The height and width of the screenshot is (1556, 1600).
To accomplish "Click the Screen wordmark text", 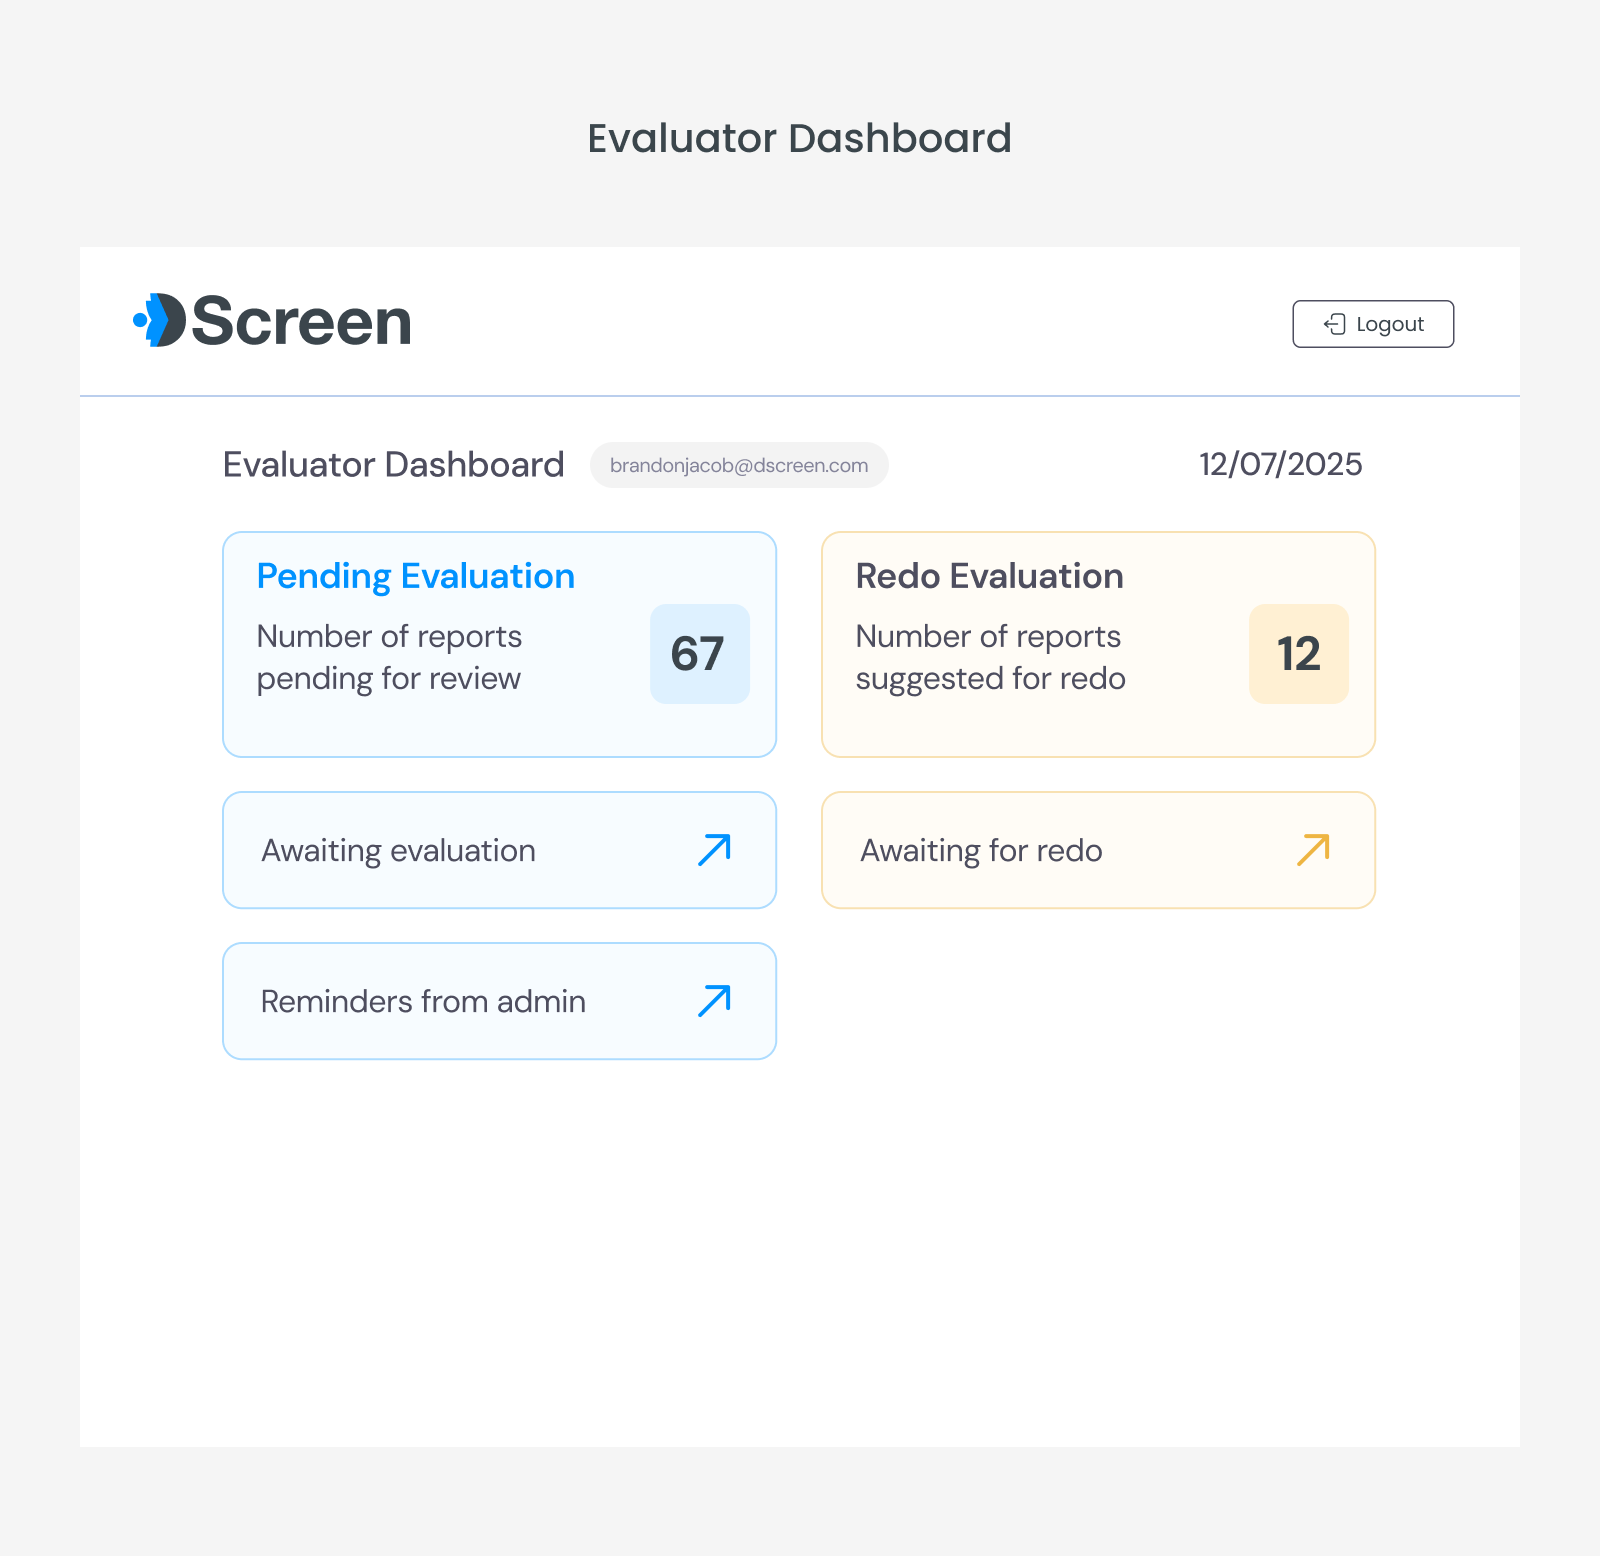I will [301, 322].
